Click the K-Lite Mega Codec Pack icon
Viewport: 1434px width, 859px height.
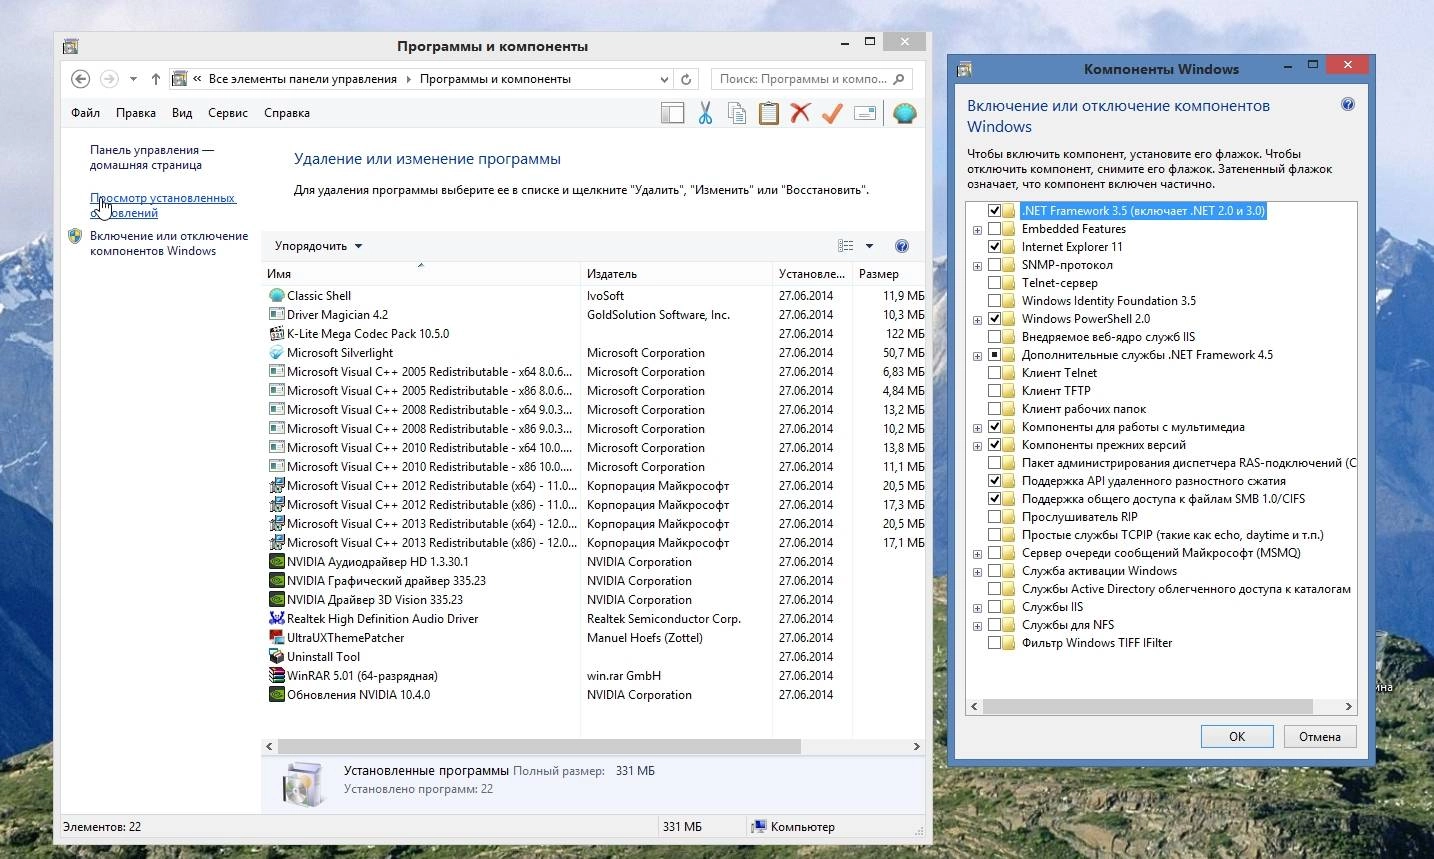coord(277,334)
